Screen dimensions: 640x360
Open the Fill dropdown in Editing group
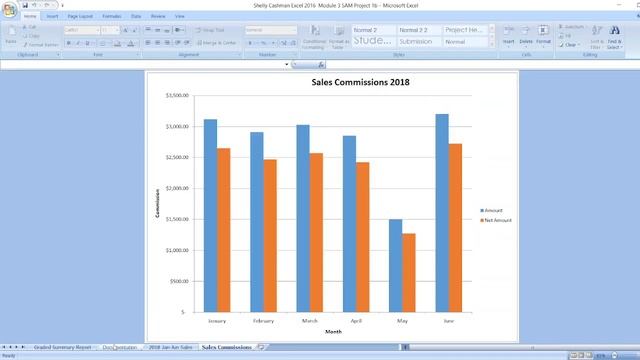click(x=565, y=36)
